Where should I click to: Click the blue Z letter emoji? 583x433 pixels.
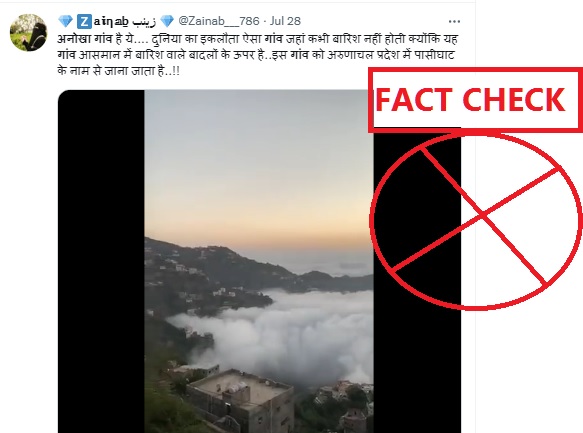pyautogui.click(x=84, y=22)
